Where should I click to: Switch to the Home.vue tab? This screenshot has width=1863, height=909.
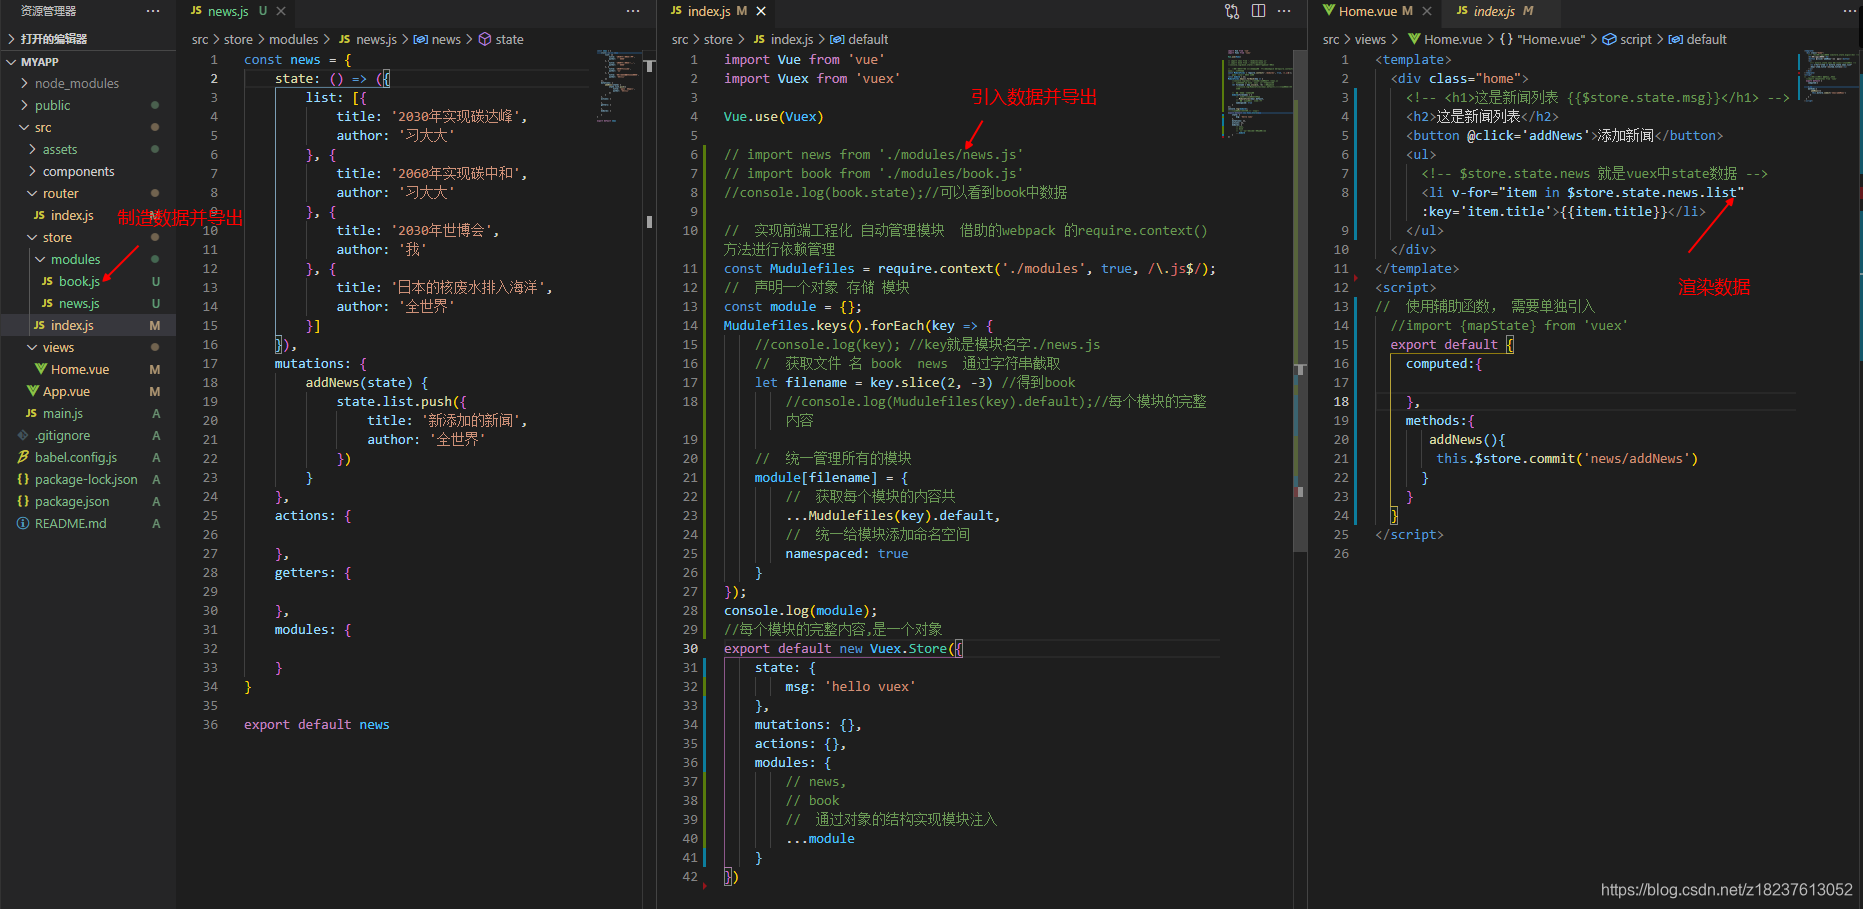[1367, 11]
